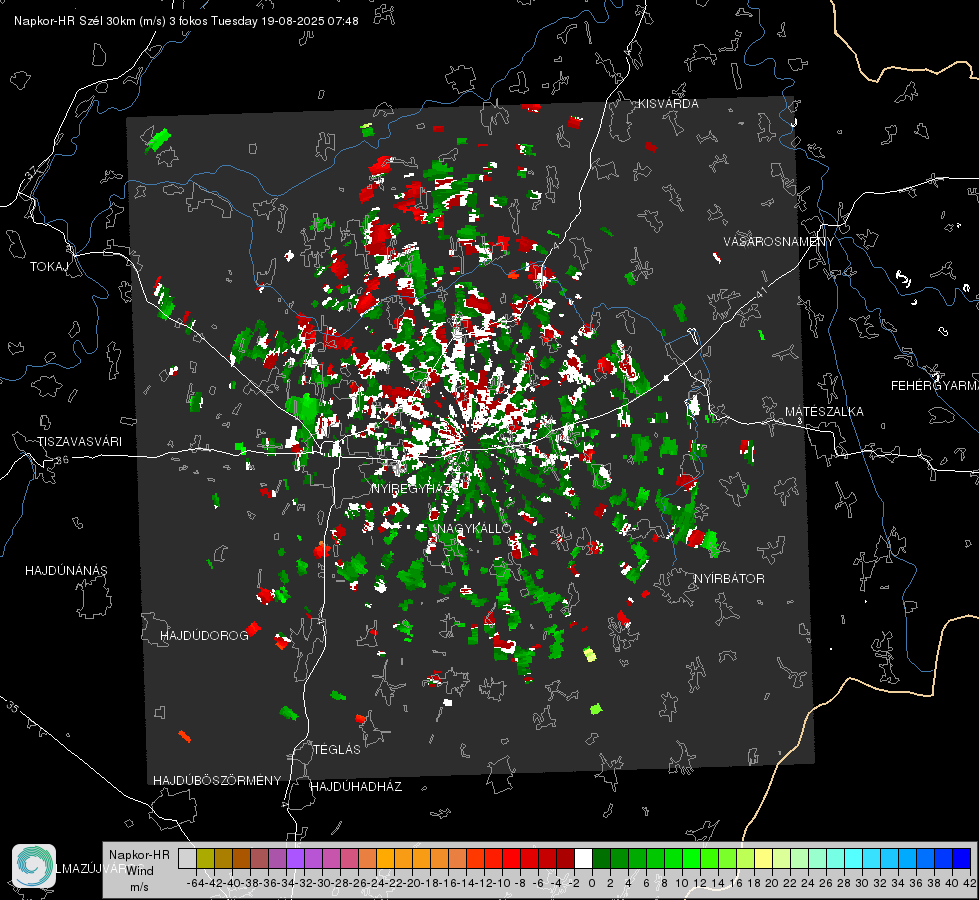The width and height of the screenshot is (979, 900).
Task: Pick the cyan swatch between 28 and 30
Action: click(x=854, y=858)
